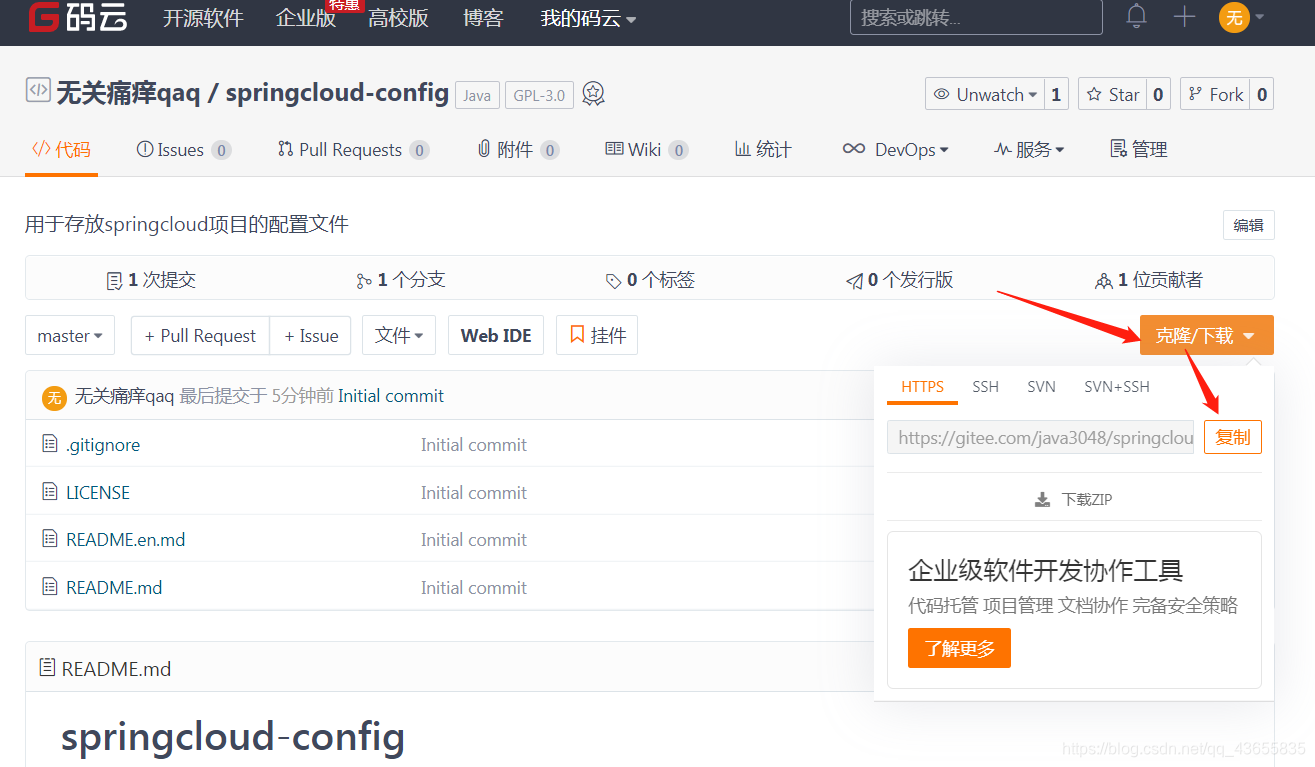
Task: Click the Java language badge
Action: point(477,95)
